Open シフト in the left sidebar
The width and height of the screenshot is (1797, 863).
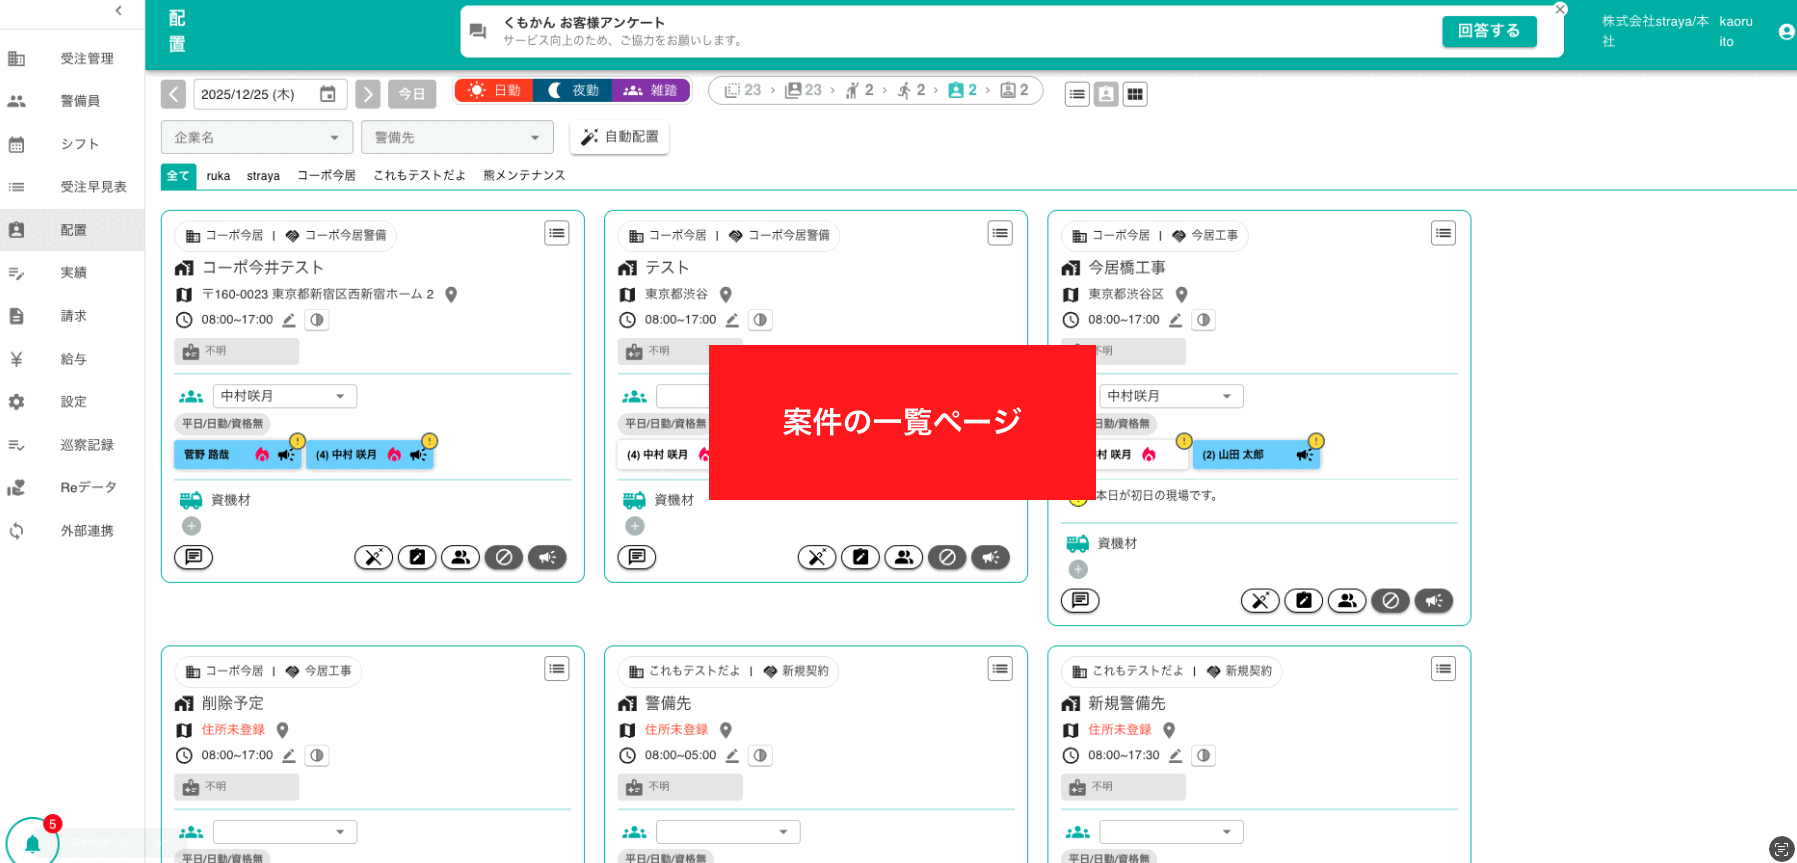[x=79, y=144]
